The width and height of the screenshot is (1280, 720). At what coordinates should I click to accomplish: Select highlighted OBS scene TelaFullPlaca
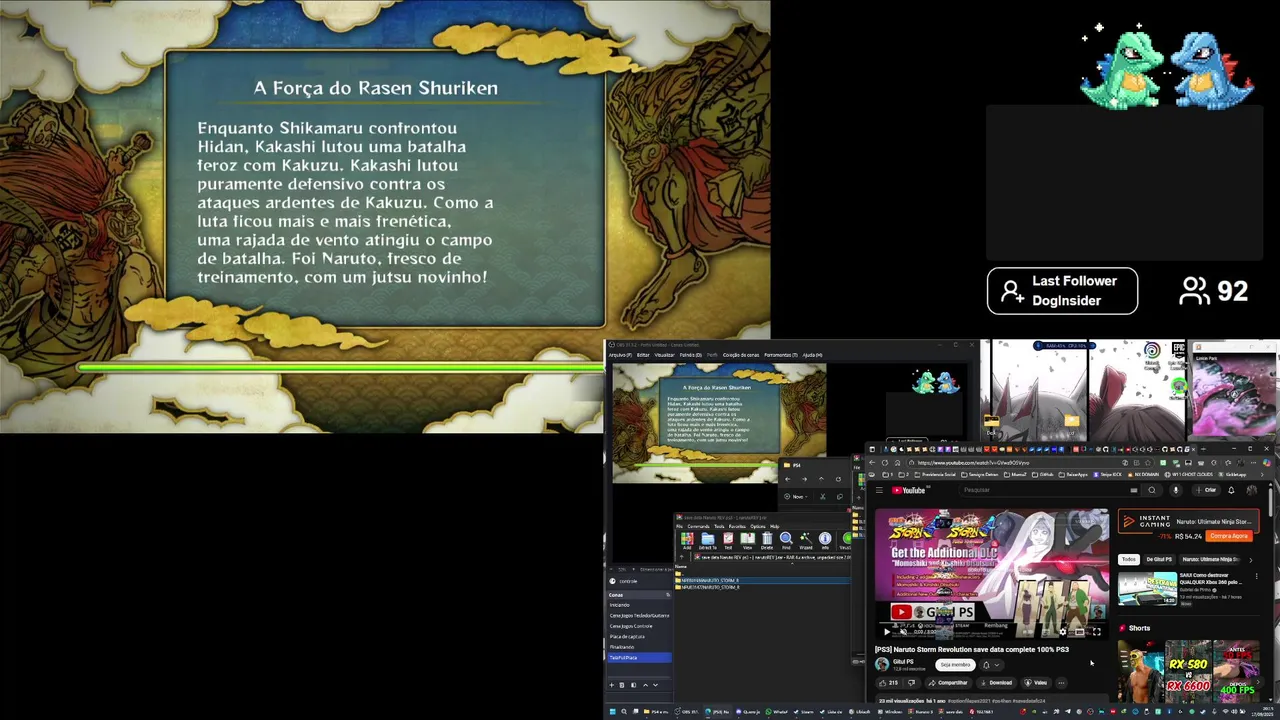click(640, 657)
